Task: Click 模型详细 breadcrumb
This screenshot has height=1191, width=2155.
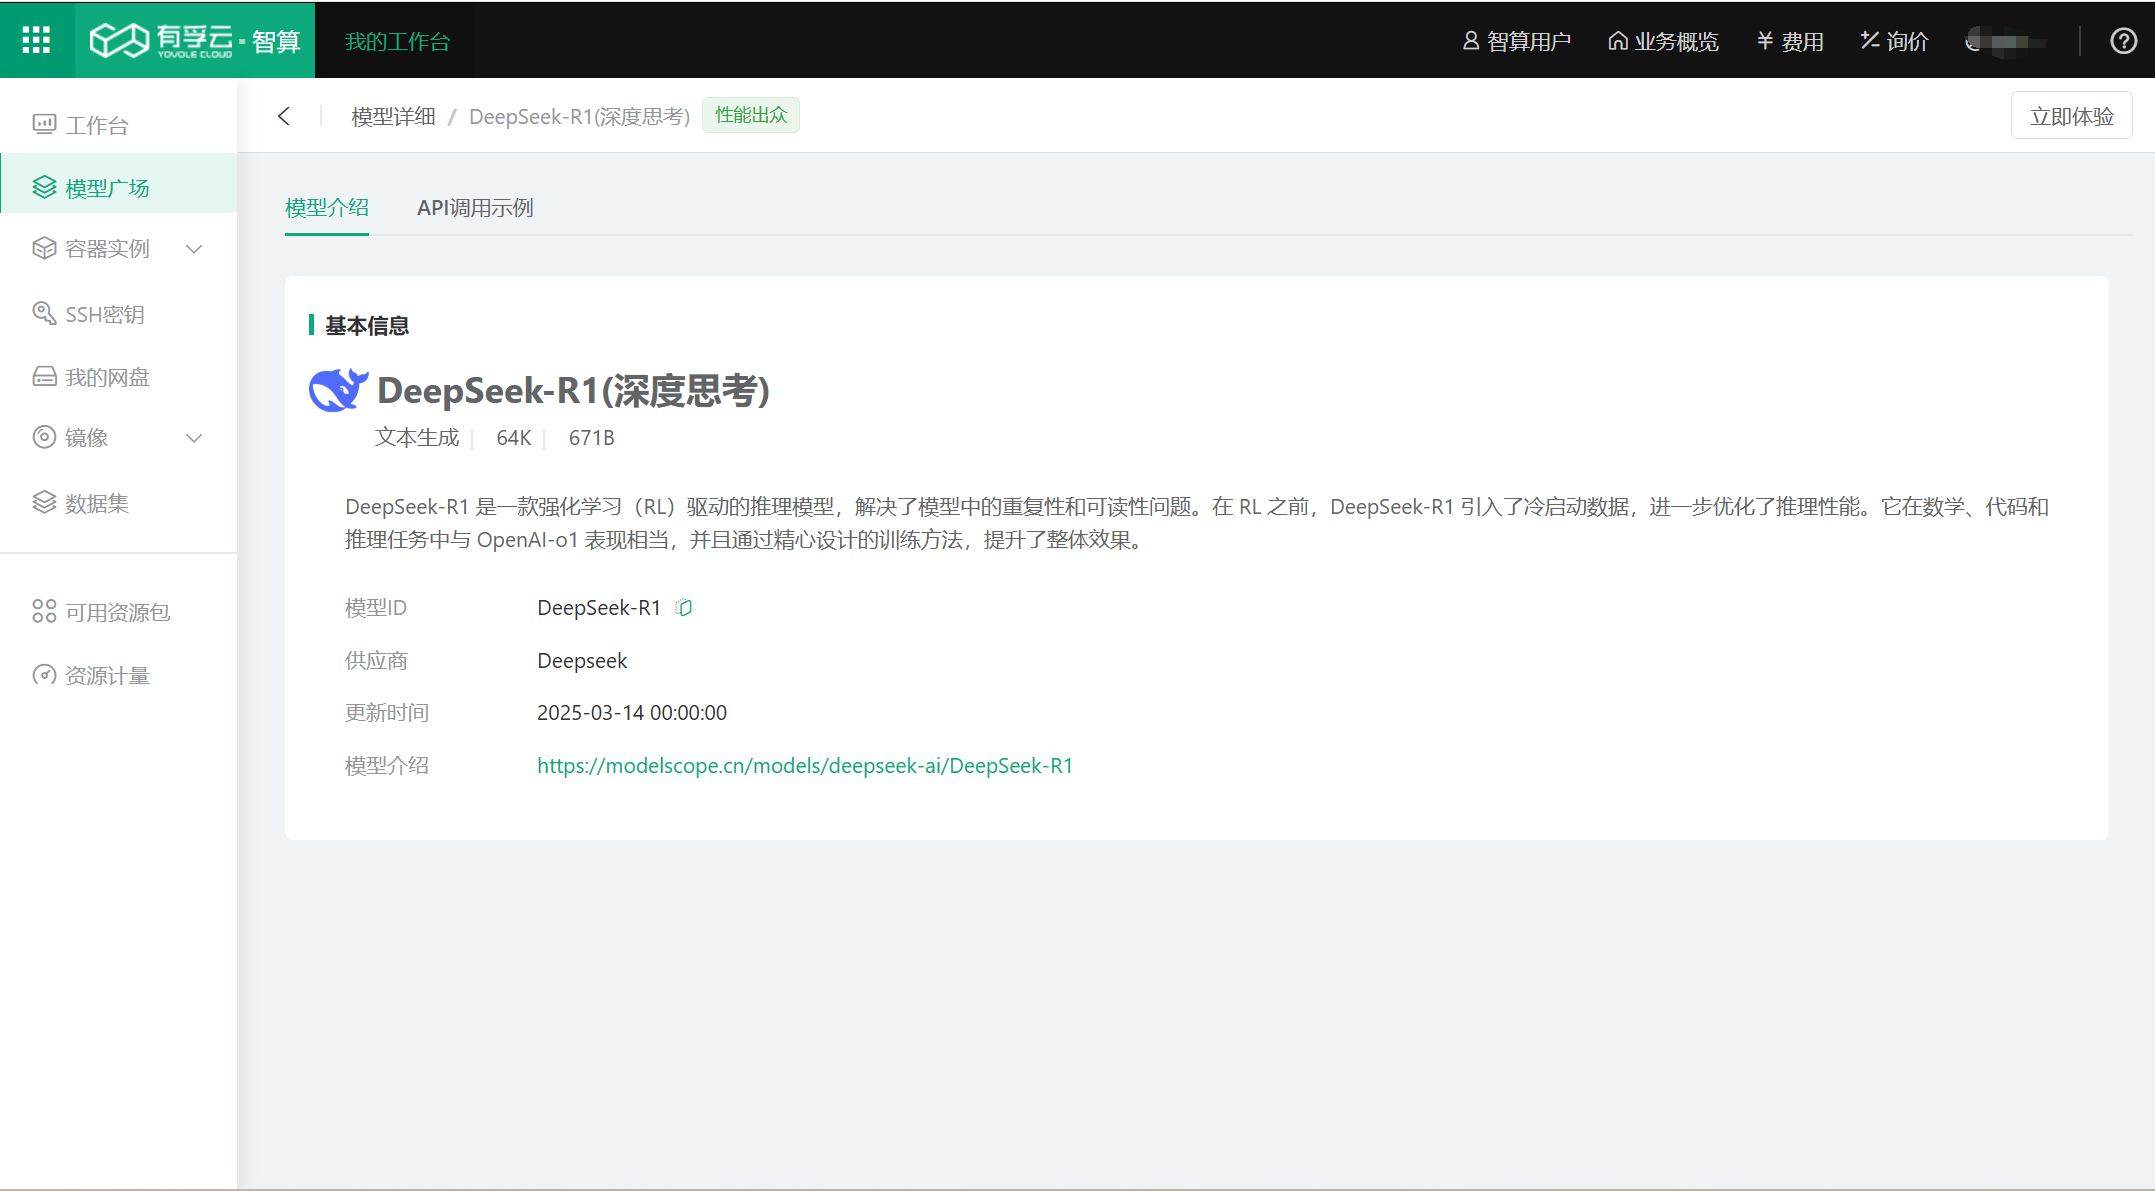Action: (x=393, y=116)
